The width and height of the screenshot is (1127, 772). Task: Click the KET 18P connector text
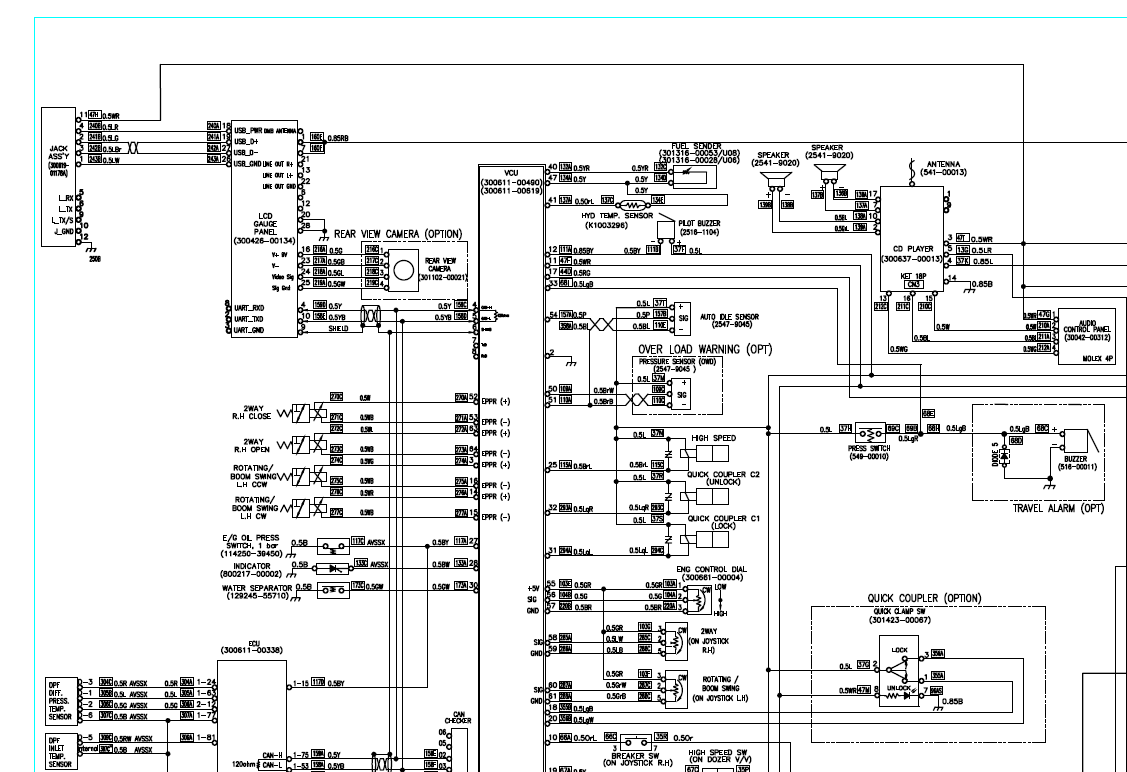(x=913, y=276)
